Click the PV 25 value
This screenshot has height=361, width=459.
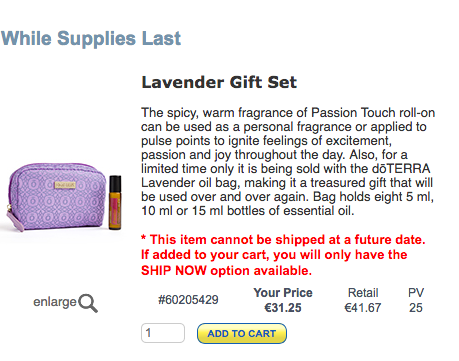tap(416, 308)
